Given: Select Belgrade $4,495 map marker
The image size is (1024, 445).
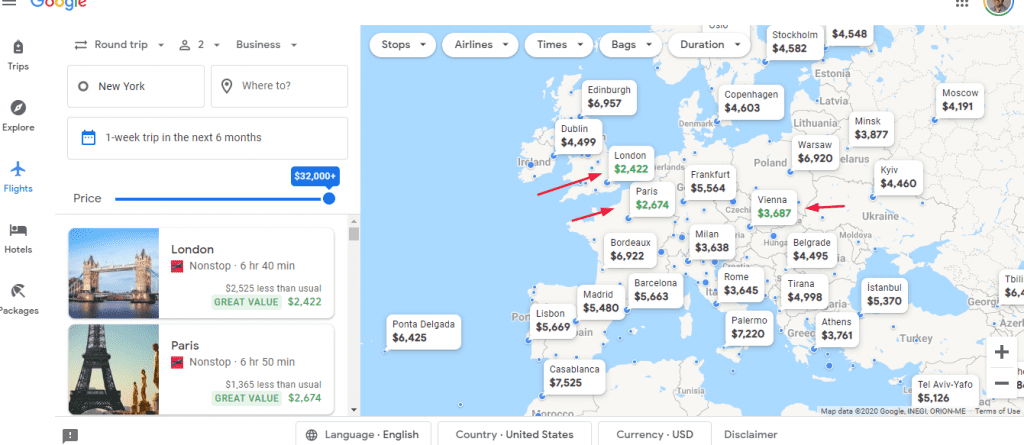Looking at the screenshot, I should [x=811, y=250].
